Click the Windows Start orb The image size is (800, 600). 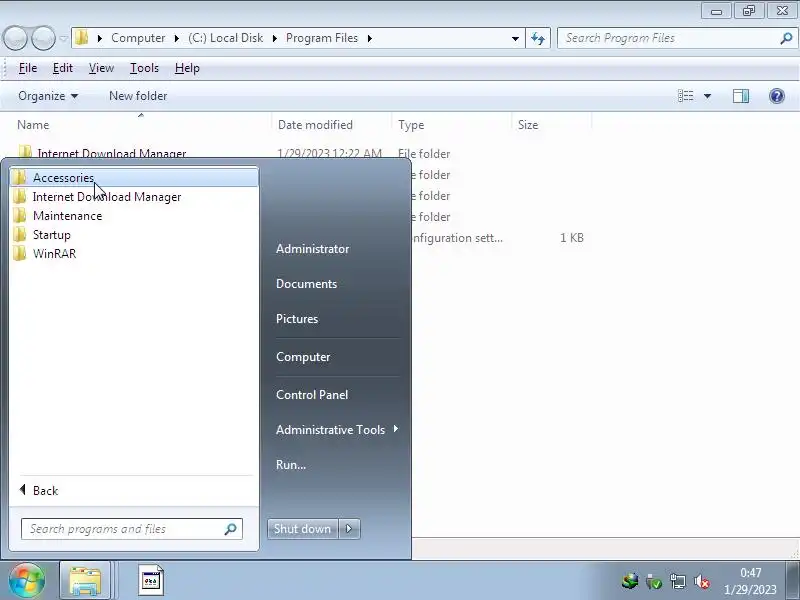coord(27,580)
